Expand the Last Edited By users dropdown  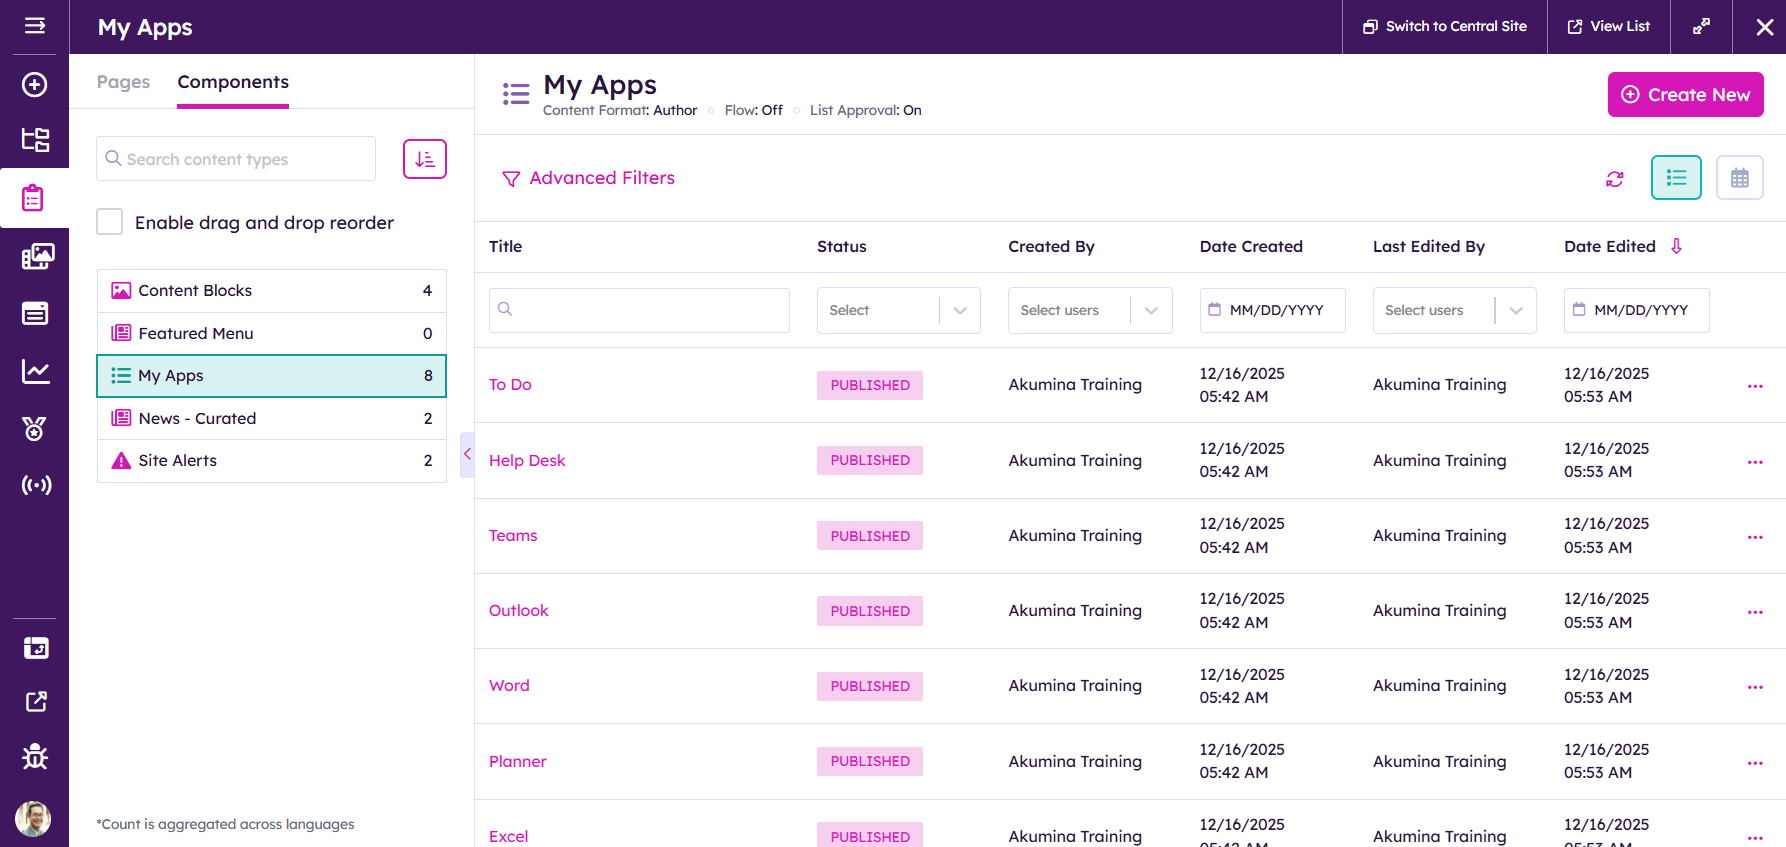coord(1453,311)
